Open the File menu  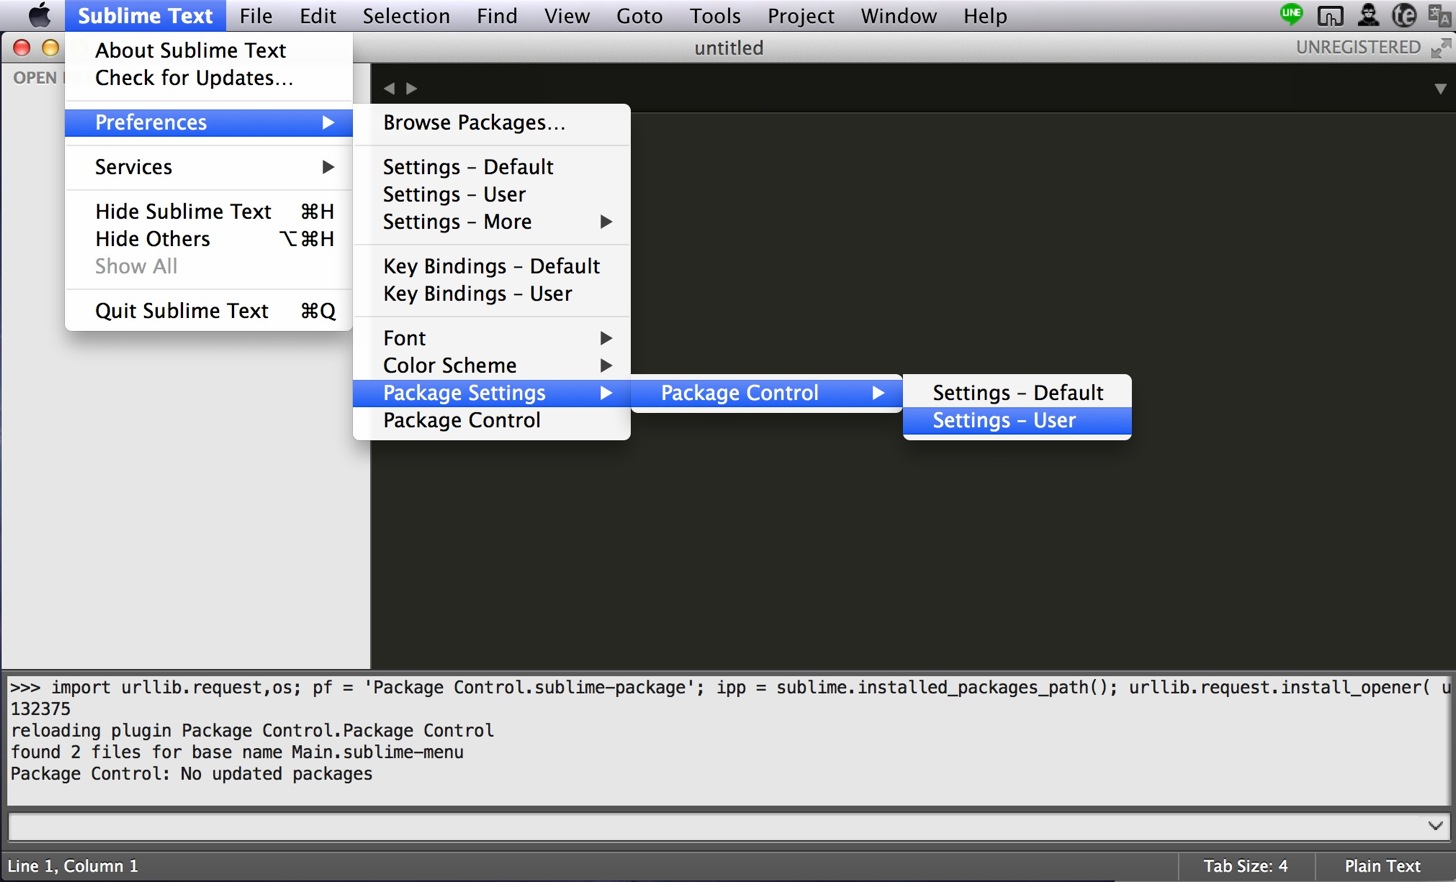256,16
